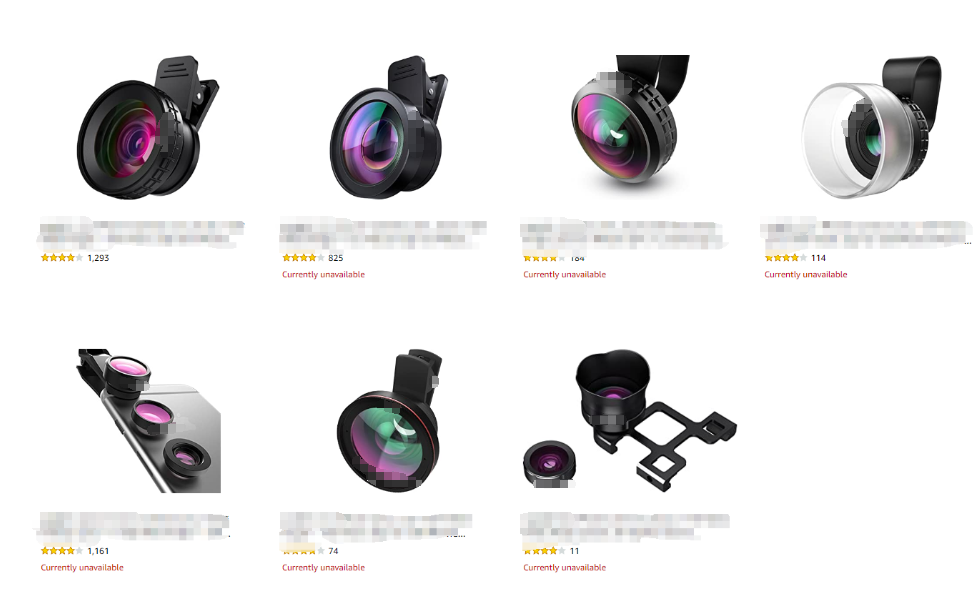Click the star rating beside 825
979x593 pixels.
pyautogui.click(x=303, y=258)
